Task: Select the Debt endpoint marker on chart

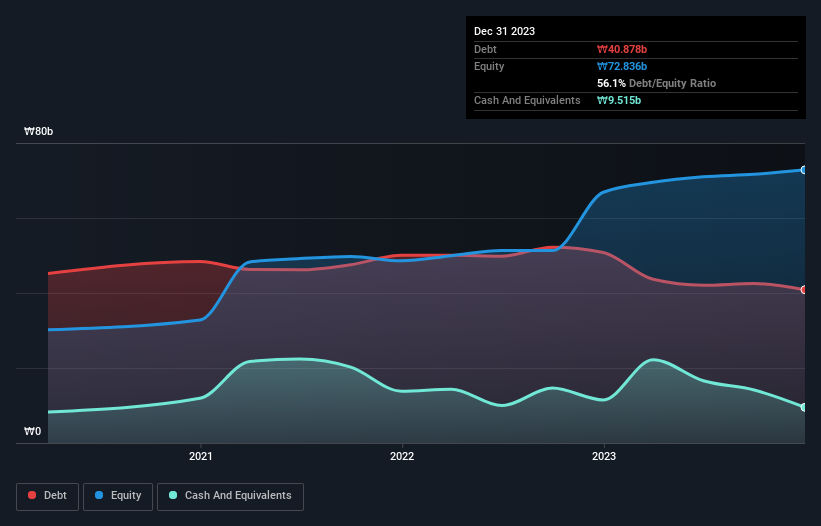Action: (x=804, y=289)
